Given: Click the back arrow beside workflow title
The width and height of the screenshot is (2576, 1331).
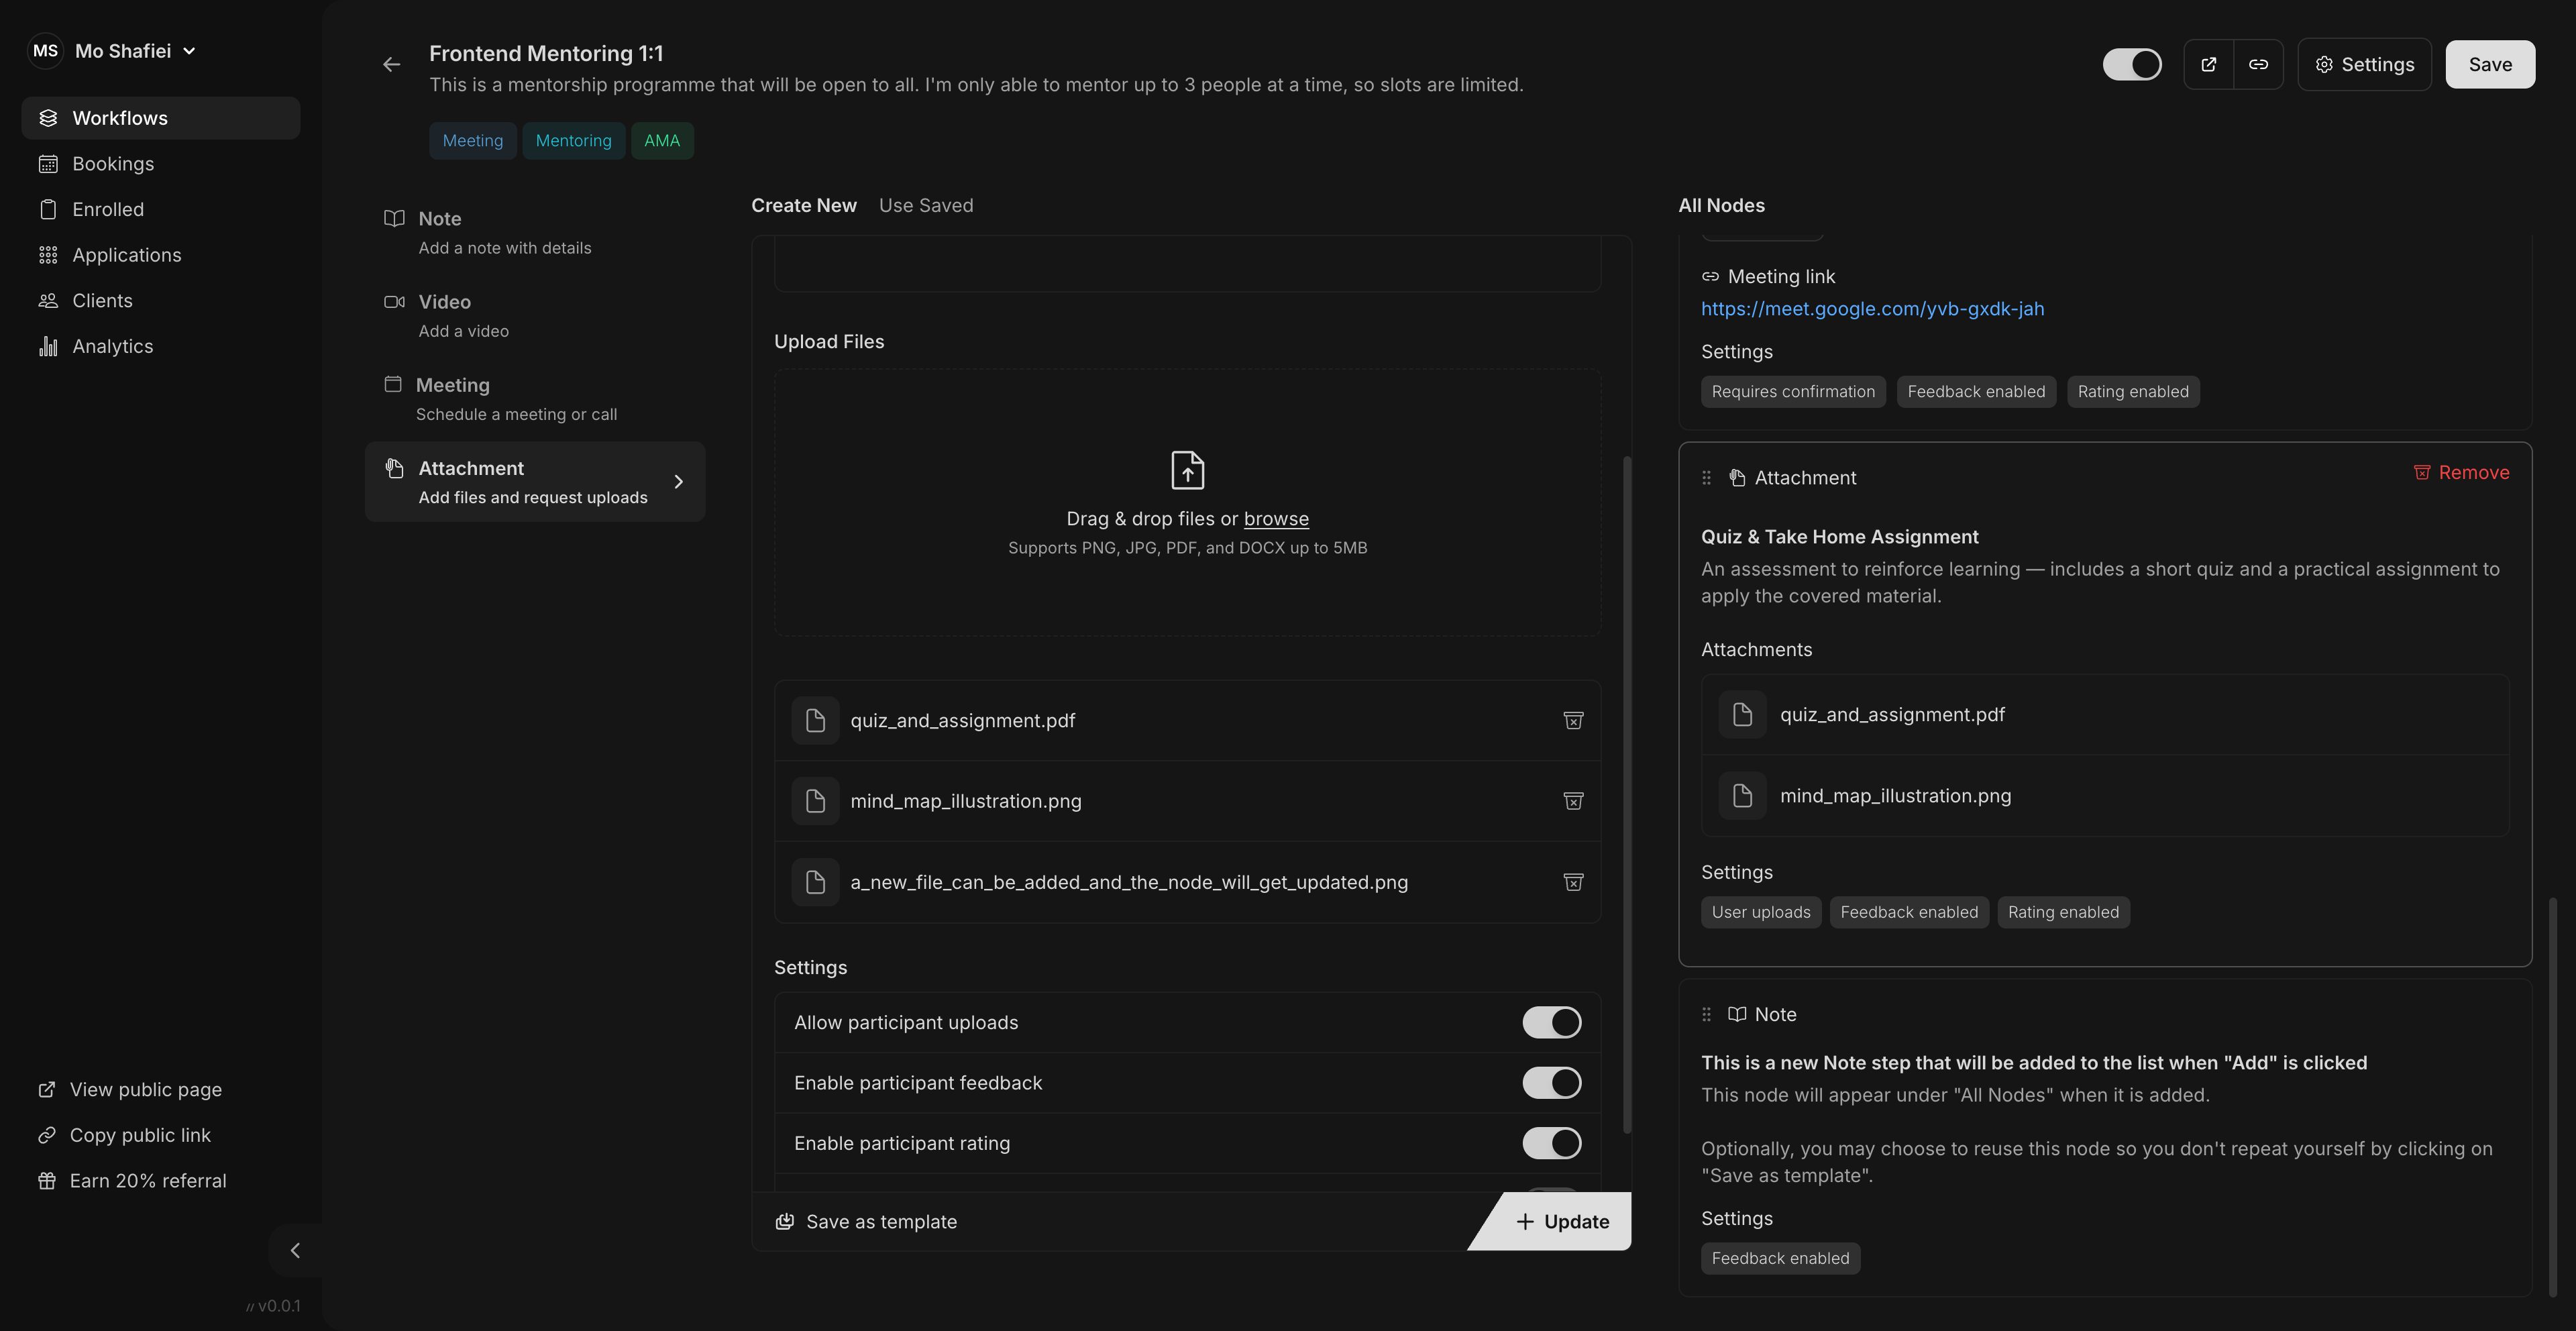Looking at the screenshot, I should [x=391, y=65].
